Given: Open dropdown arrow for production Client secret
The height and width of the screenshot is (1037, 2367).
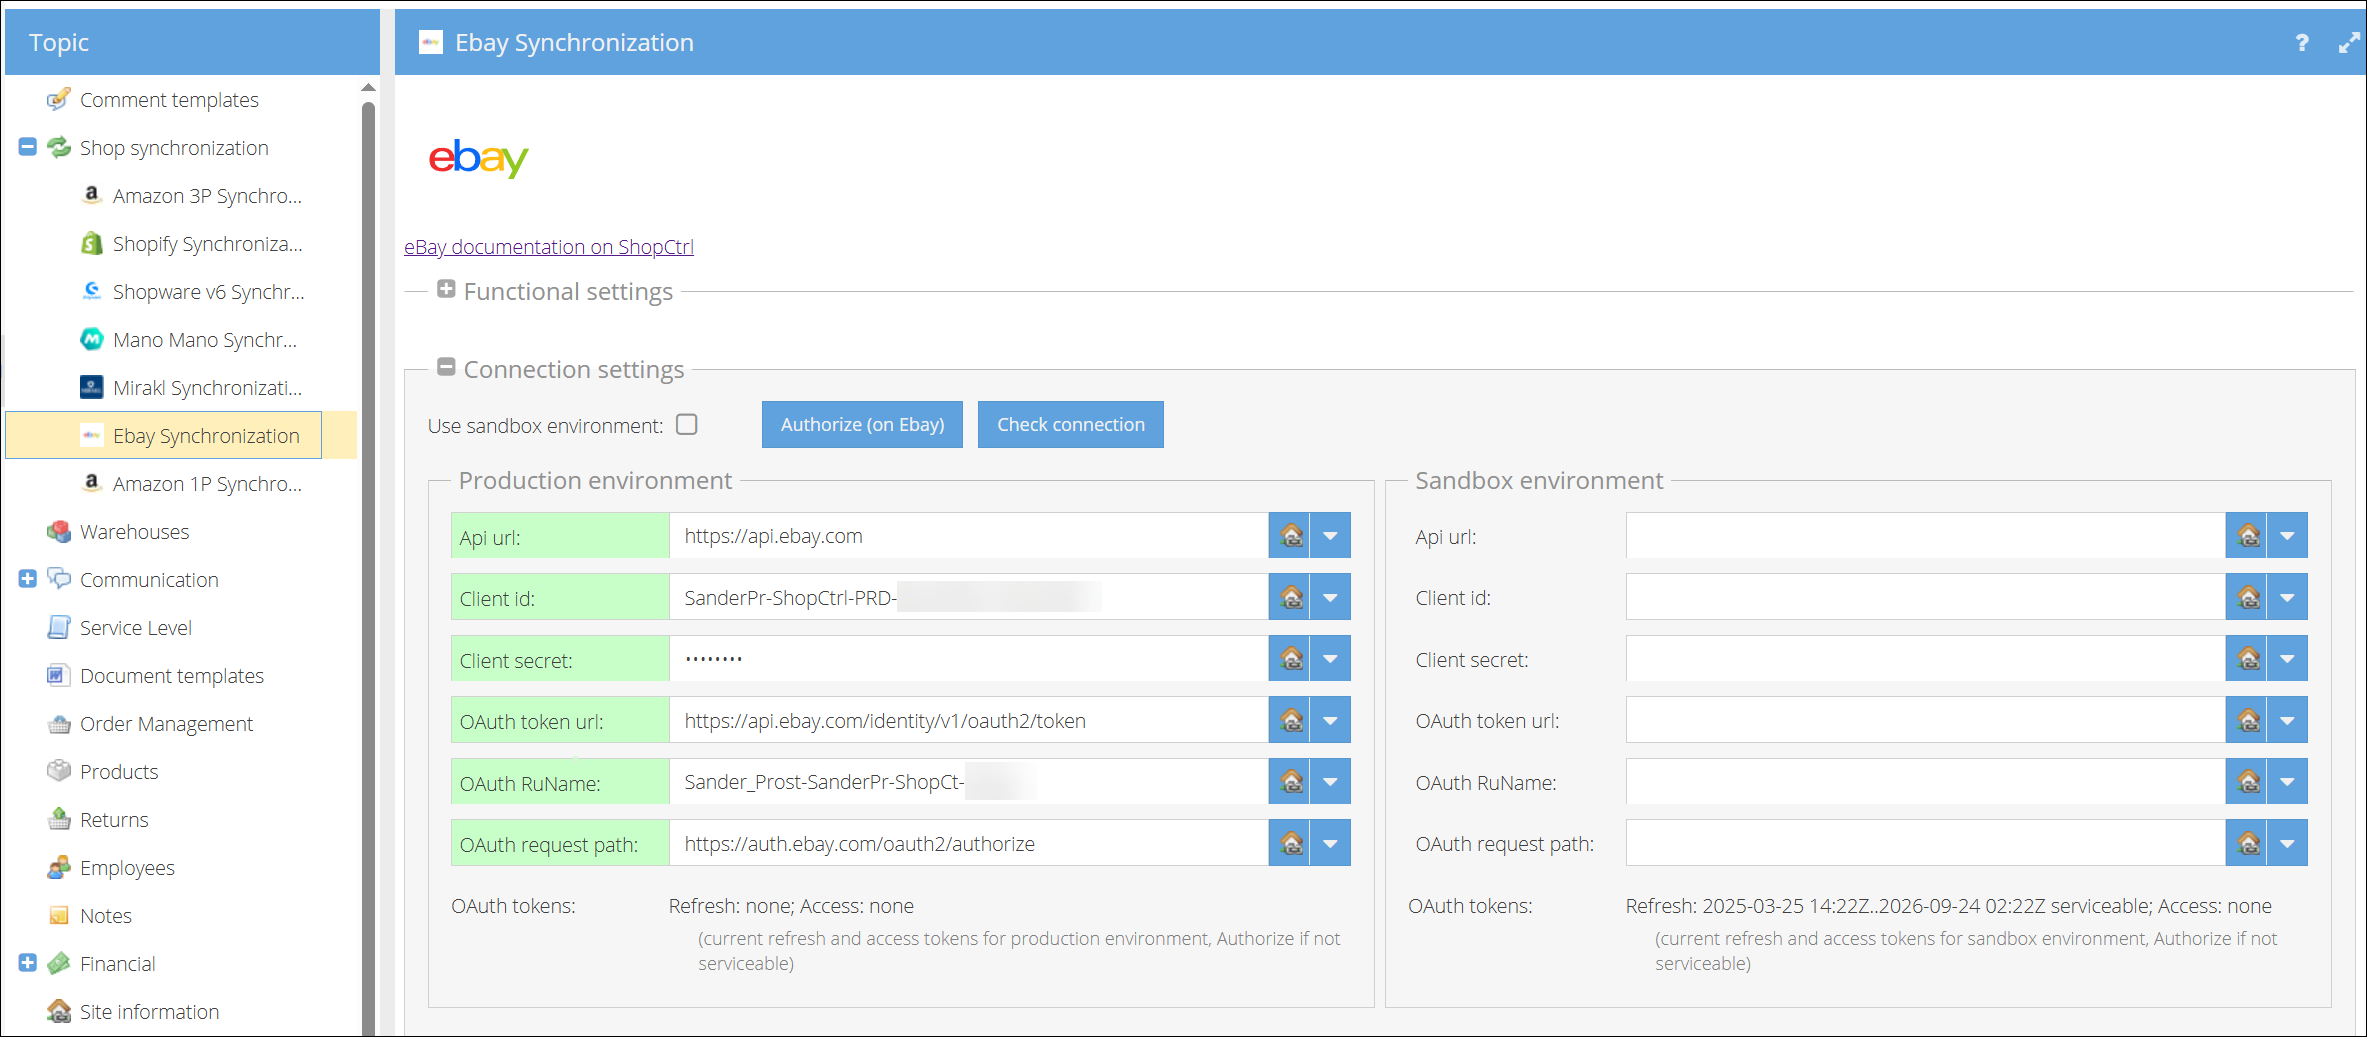Looking at the screenshot, I should pos(1330,659).
